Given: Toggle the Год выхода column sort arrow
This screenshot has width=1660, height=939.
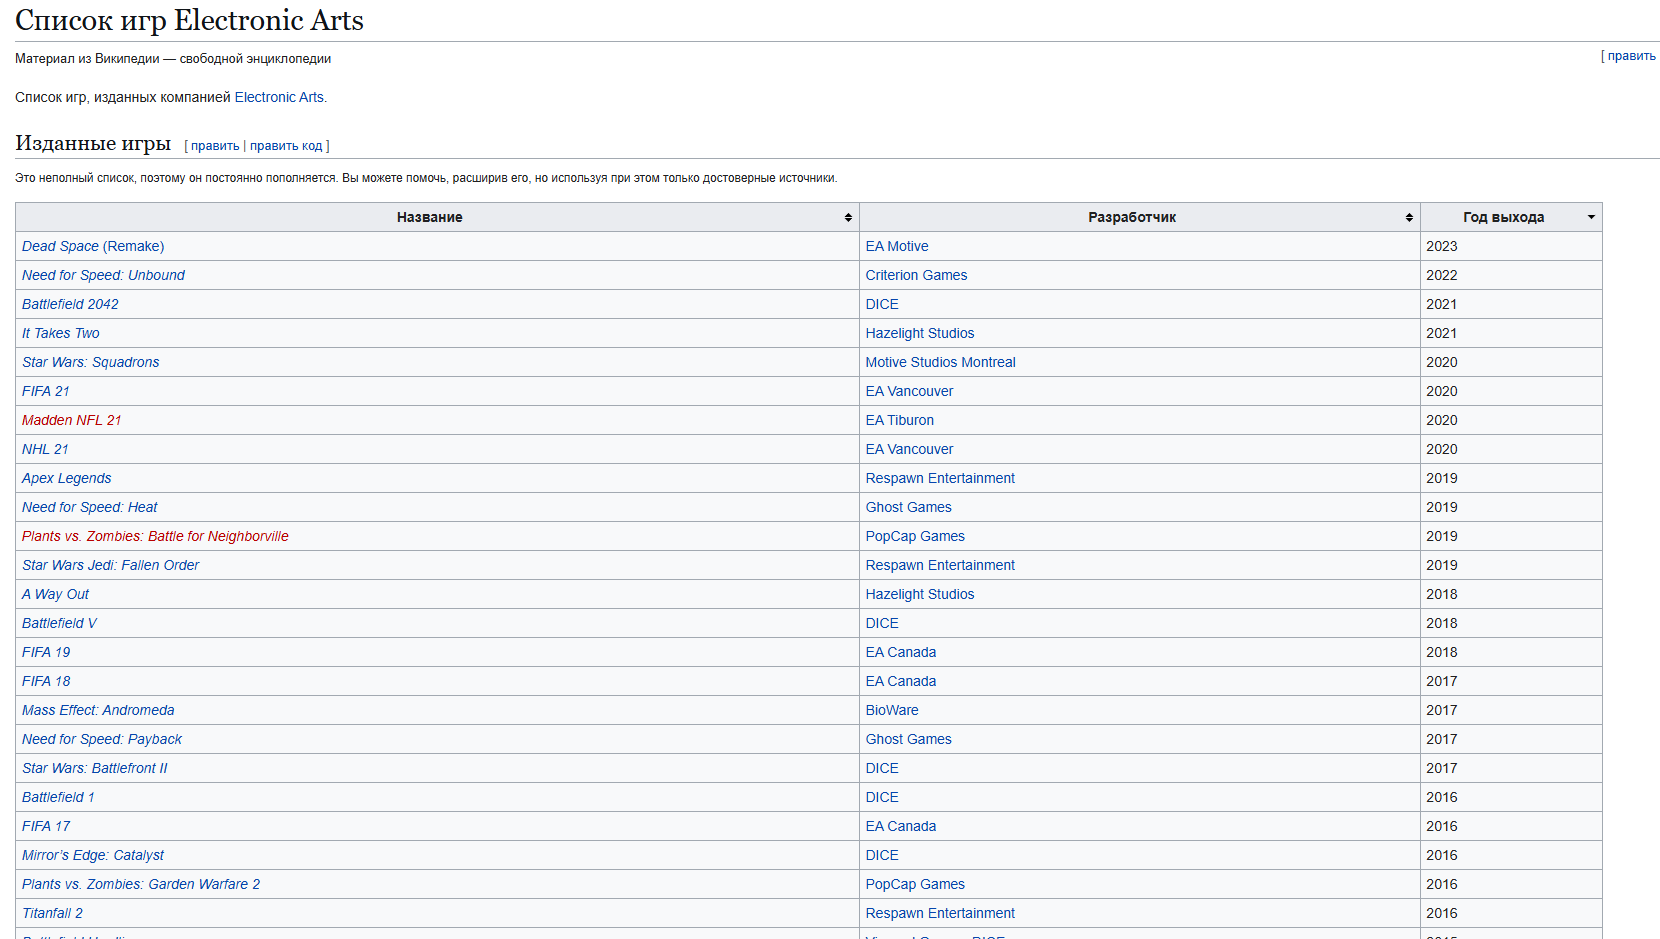Looking at the screenshot, I should pyautogui.click(x=1591, y=217).
